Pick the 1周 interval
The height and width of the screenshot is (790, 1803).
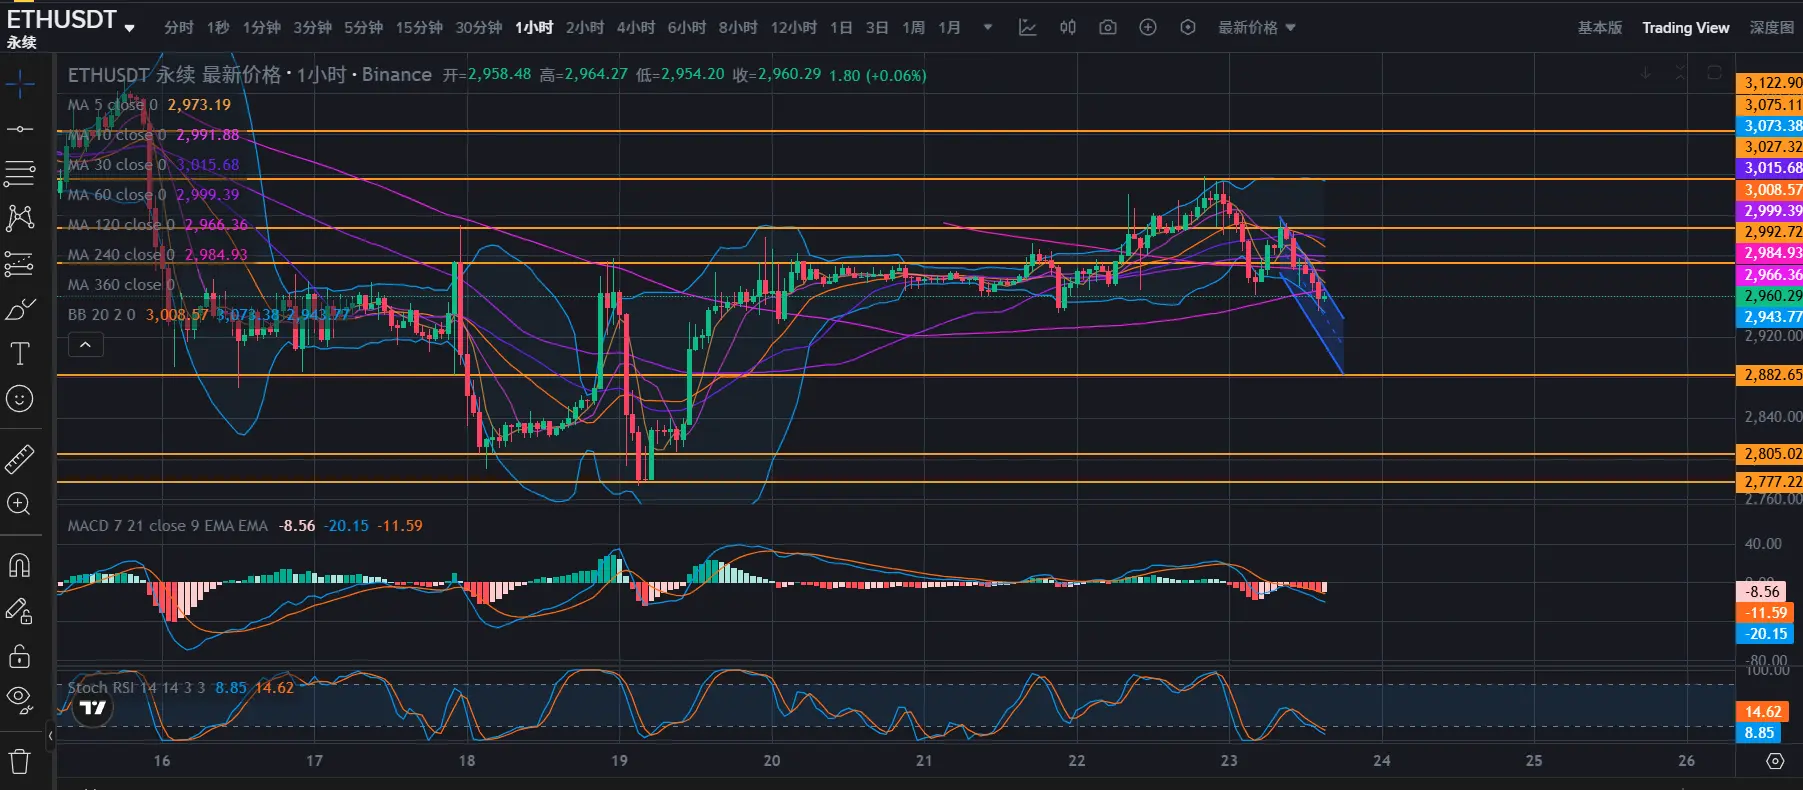click(913, 28)
